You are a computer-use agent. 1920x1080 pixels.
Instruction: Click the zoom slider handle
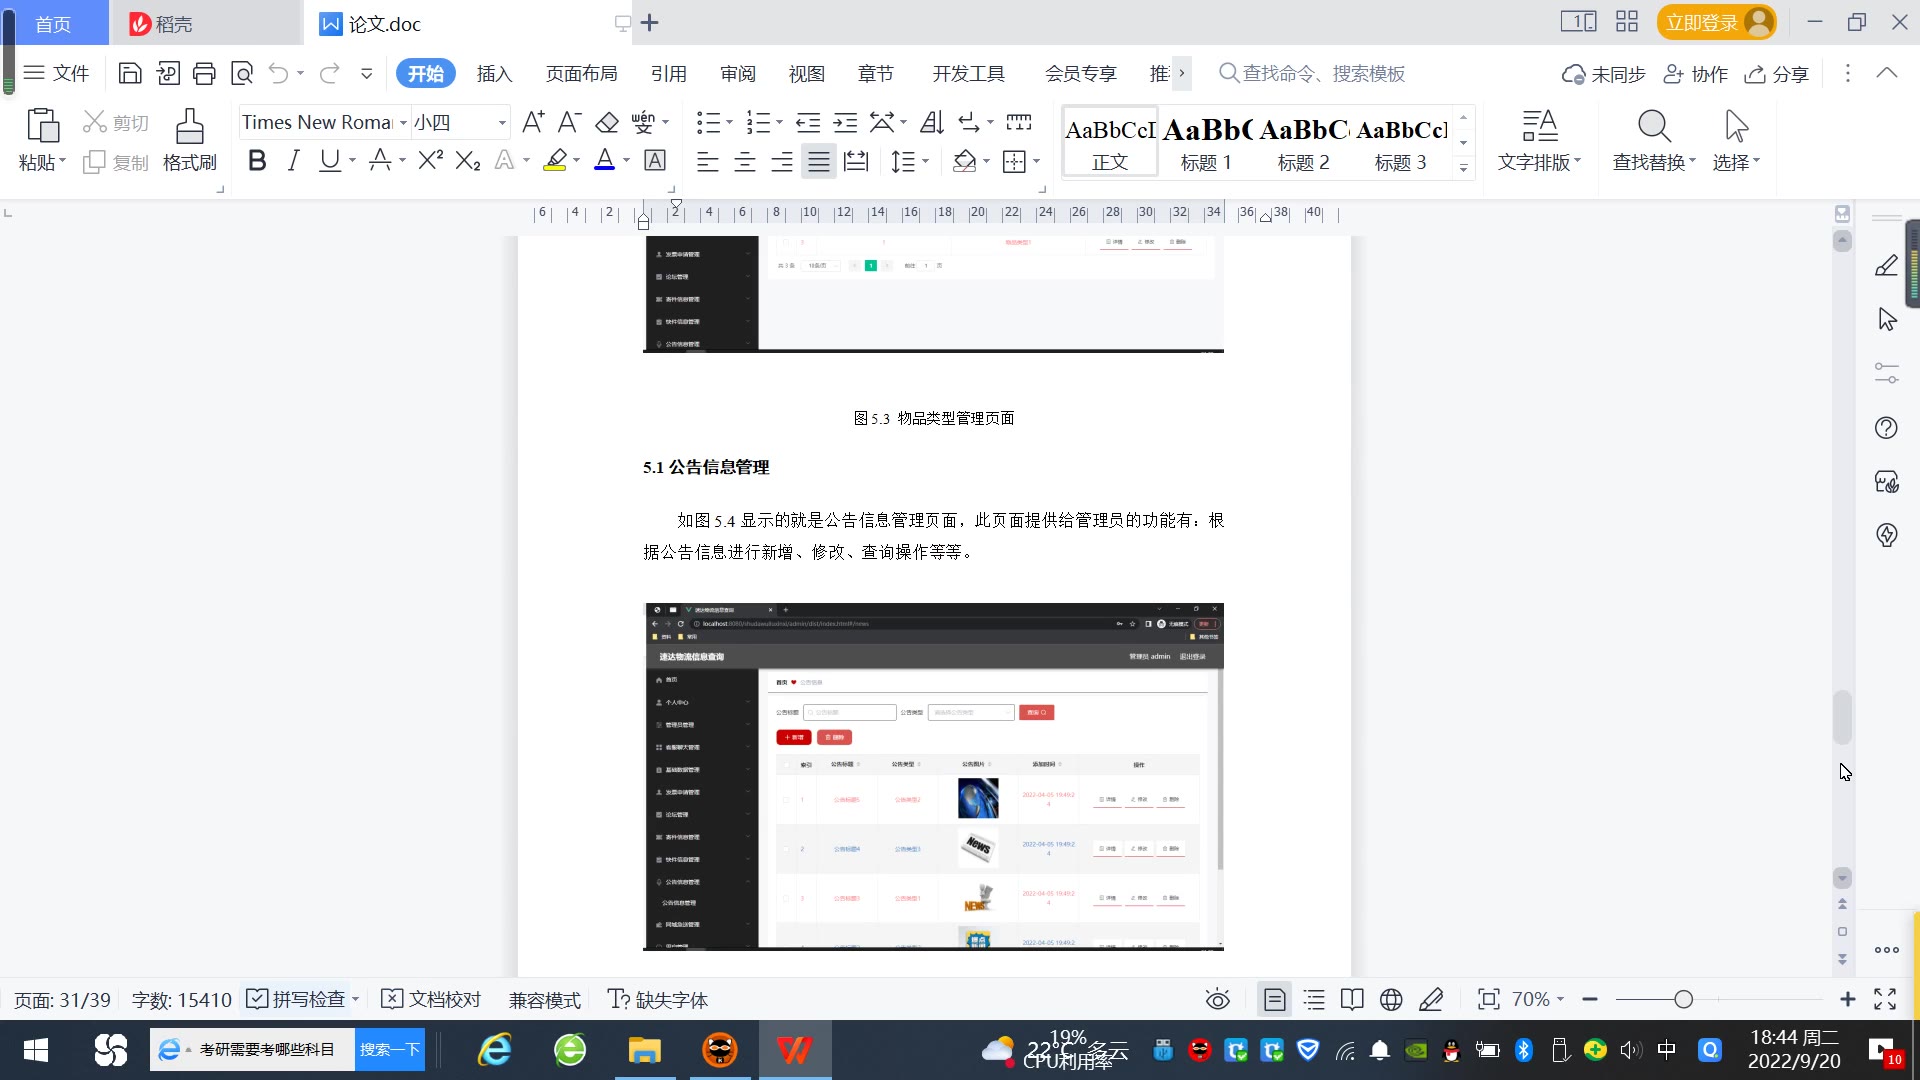click(x=1683, y=999)
